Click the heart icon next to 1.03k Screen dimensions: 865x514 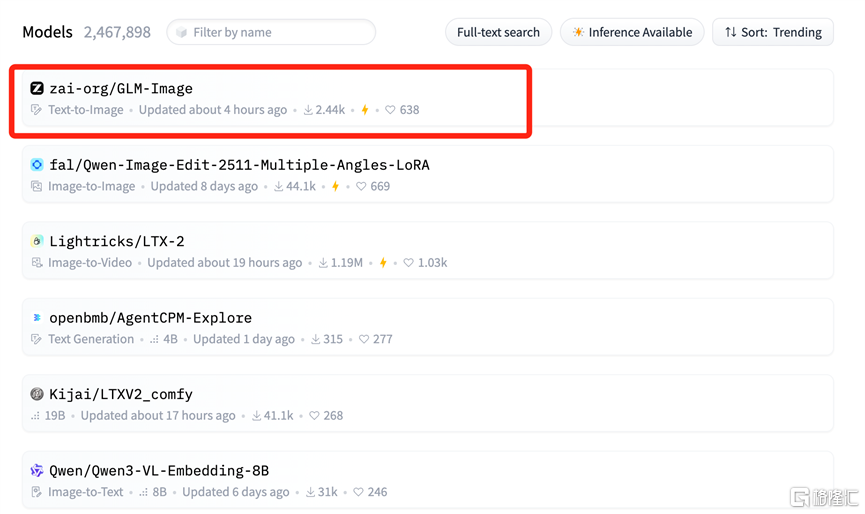(x=408, y=263)
